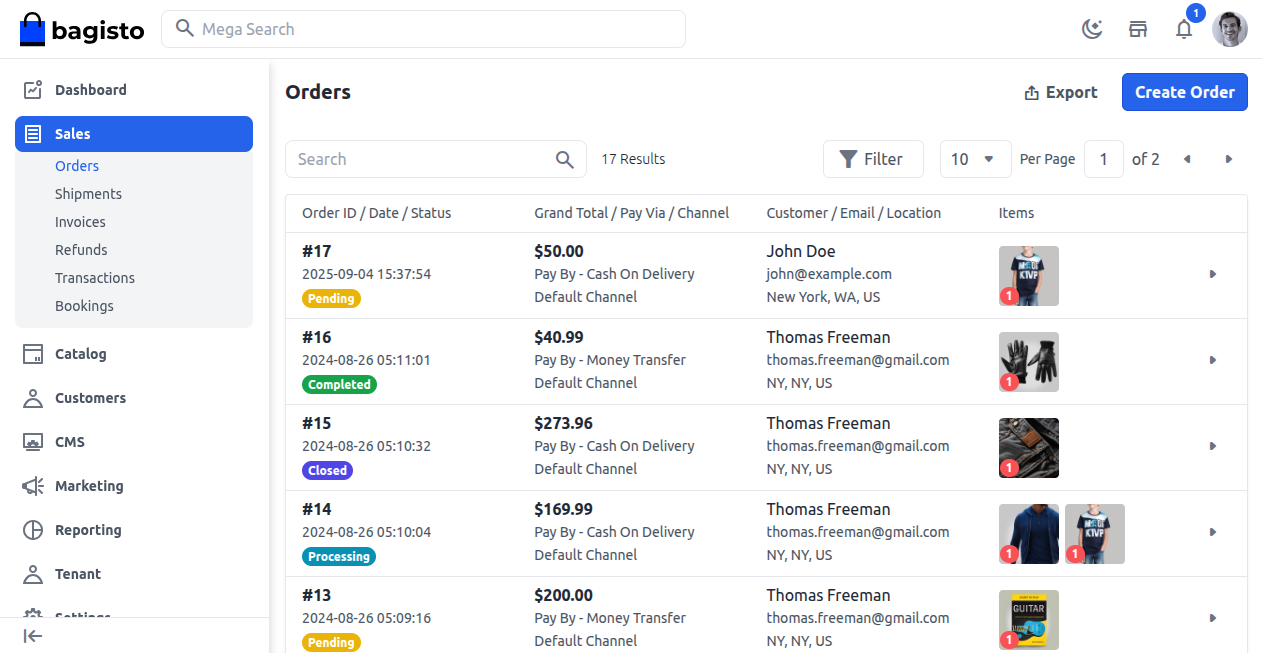Image resolution: width=1262 pixels, height=653 pixels.
Task: Go to next page arrow
Action: pos(1229,159)
